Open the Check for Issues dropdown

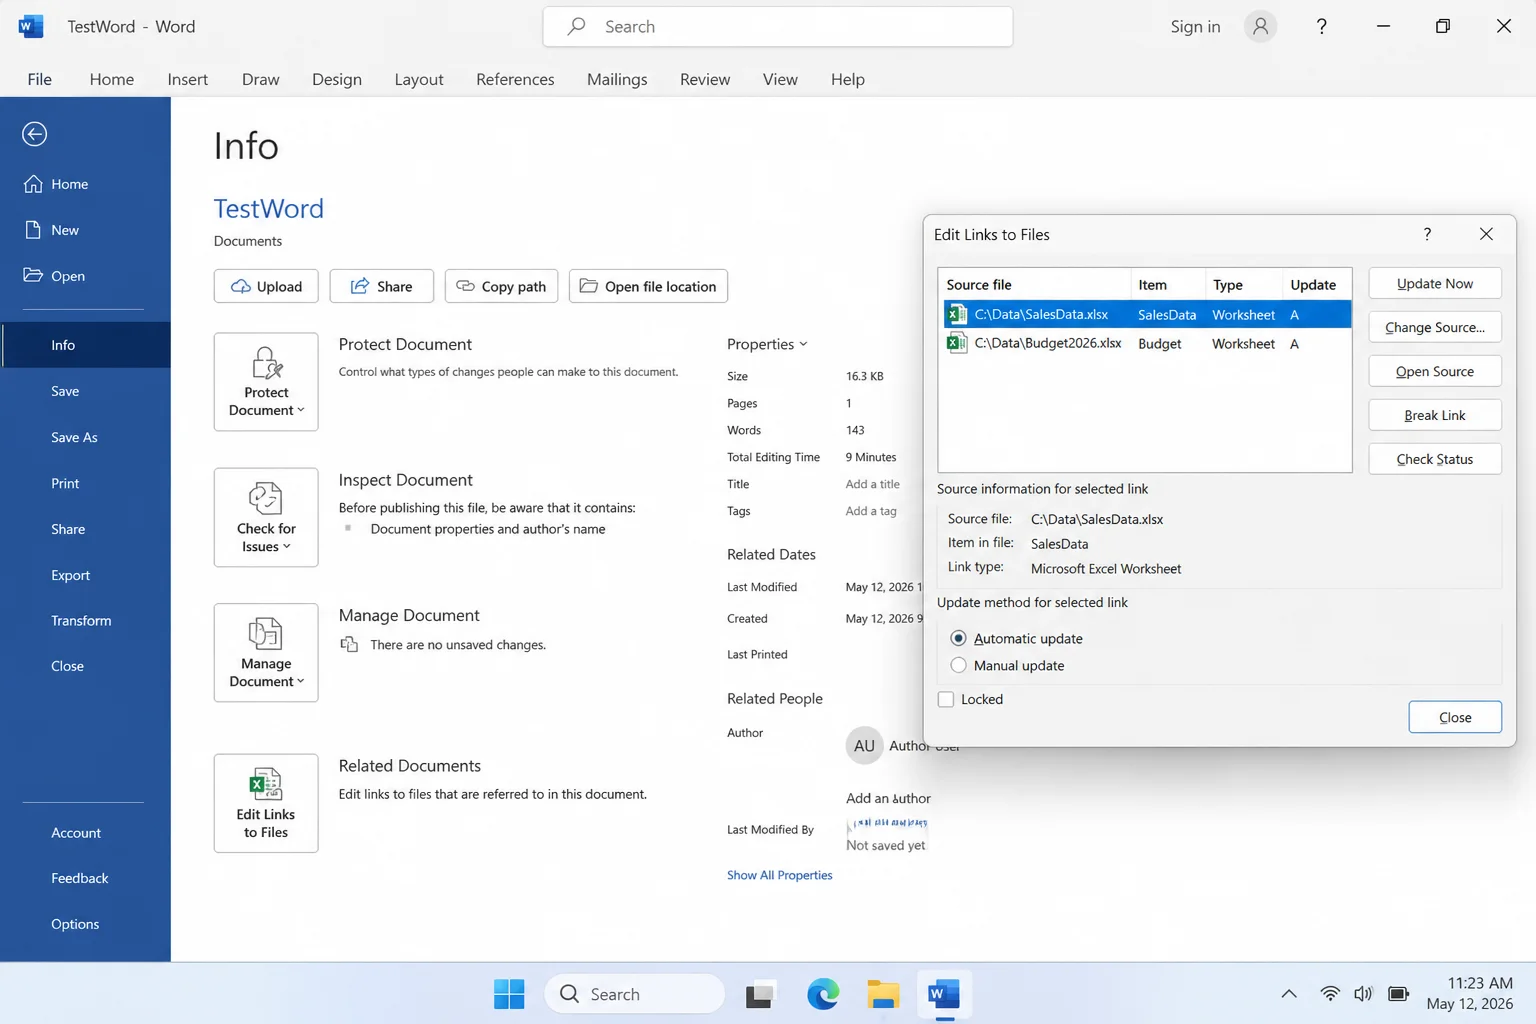click(x=266, y=517)
